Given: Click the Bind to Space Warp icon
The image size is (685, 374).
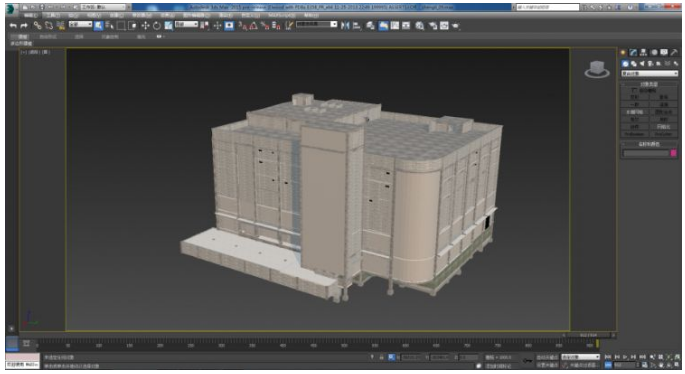Looking at the screenshot, I should coord(60,26).
